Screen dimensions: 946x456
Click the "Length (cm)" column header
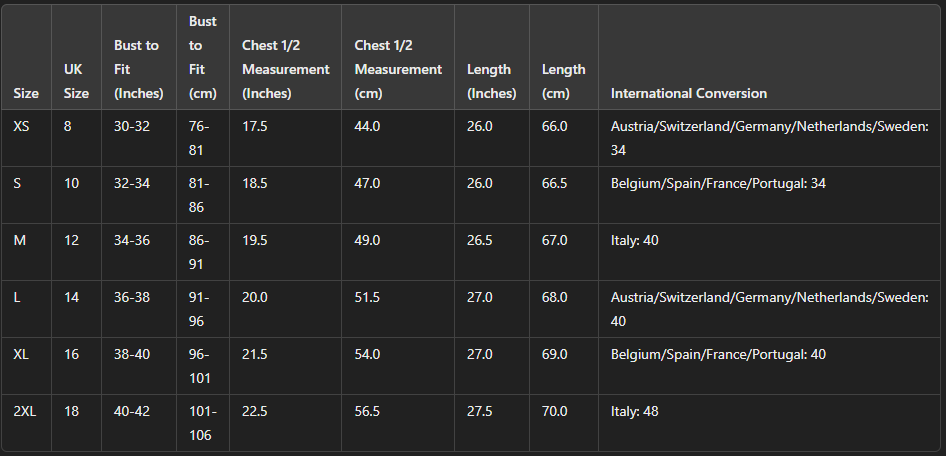[x=563, y=81]
